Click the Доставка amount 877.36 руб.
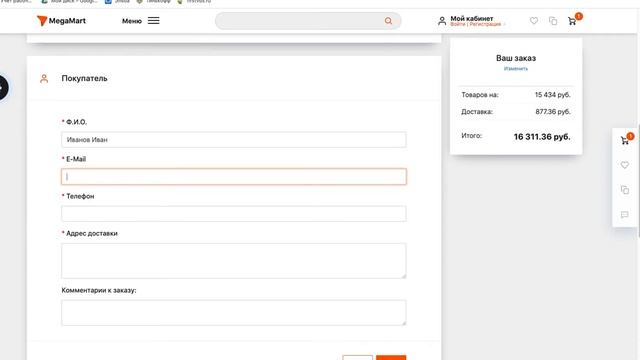The height and width of the screenshot is (360, 640). (553, 111)
